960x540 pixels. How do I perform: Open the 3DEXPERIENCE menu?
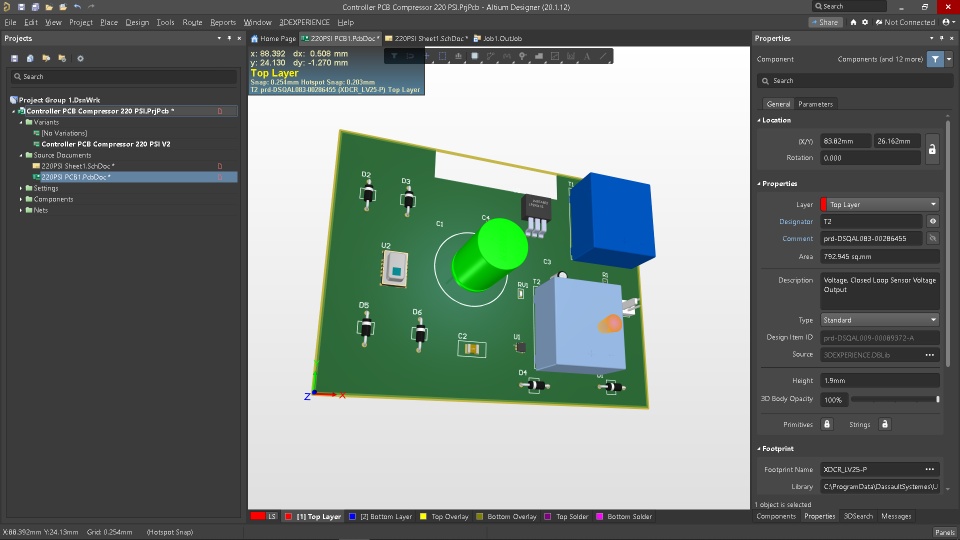pyautogui.click(x=304, y=22)
